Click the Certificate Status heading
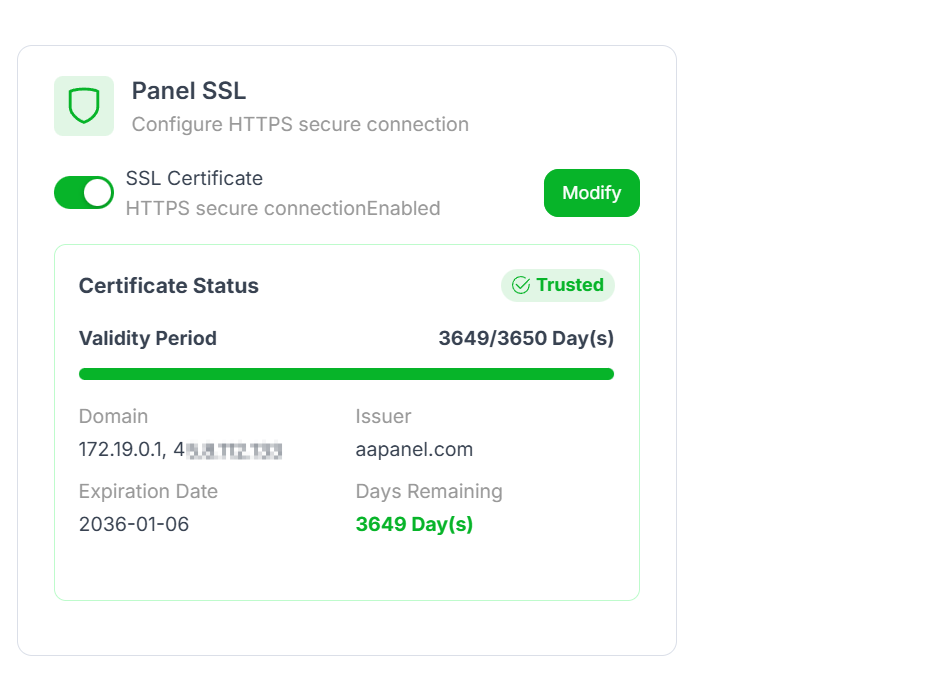 click(x=169, y=286)
